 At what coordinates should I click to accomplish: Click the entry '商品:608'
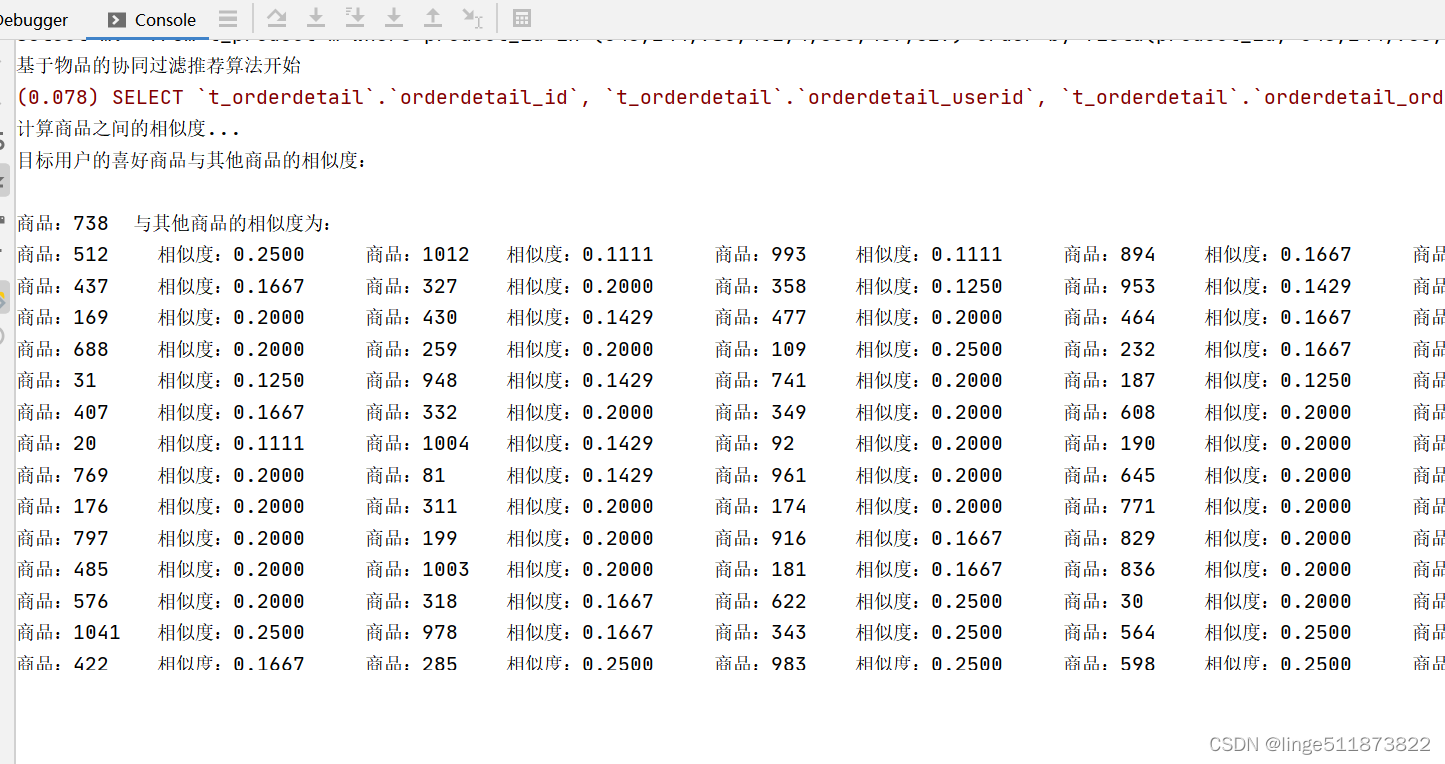[x=1110, y=412]
